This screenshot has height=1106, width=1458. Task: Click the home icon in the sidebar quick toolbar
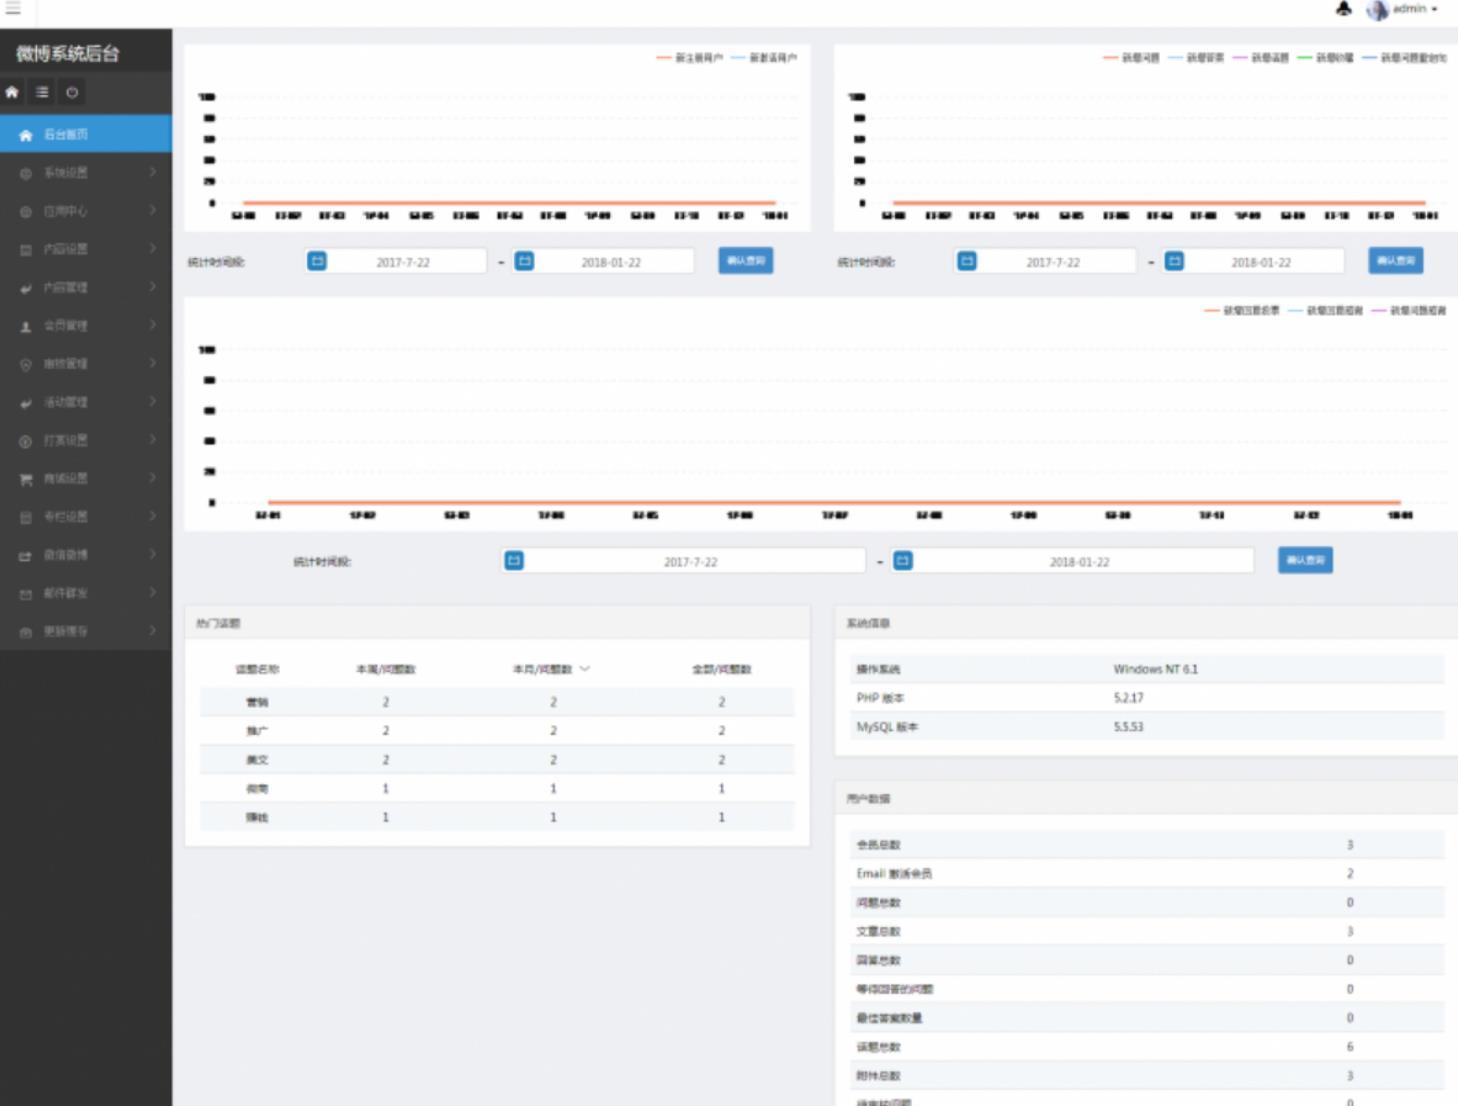point(12,92)
